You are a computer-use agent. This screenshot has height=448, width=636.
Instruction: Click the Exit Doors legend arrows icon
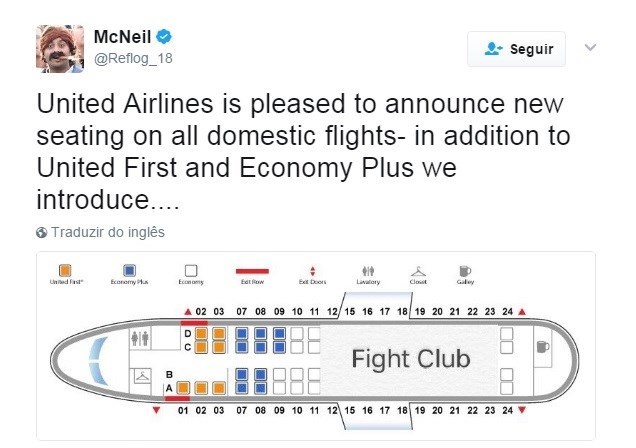tap(312, 271)
